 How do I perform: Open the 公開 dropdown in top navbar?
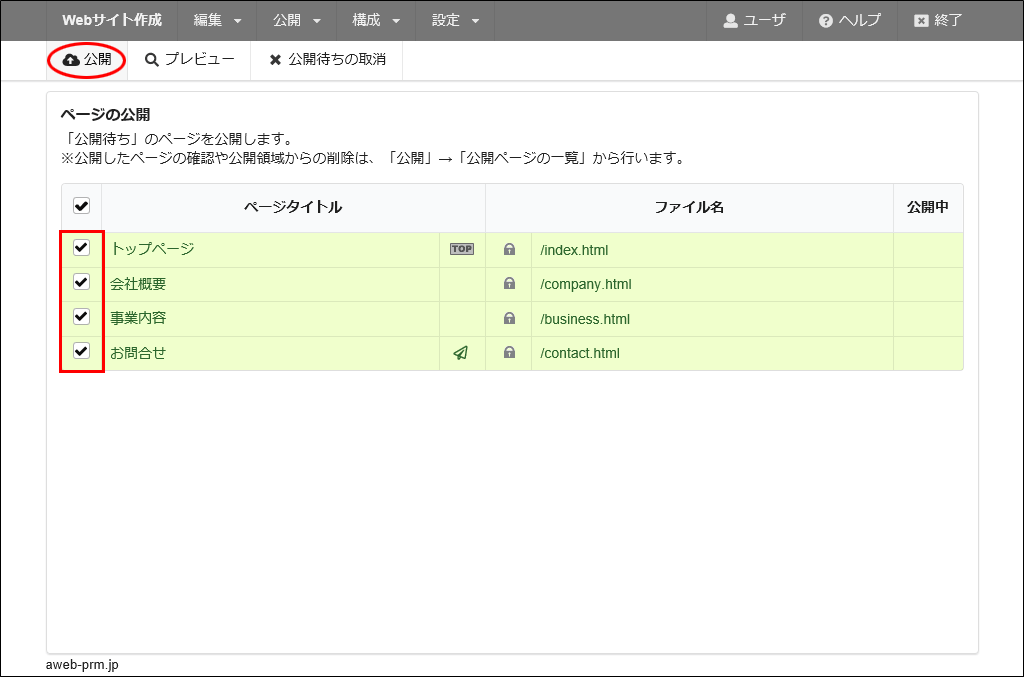pyautogui.click(x=297, y=20)
